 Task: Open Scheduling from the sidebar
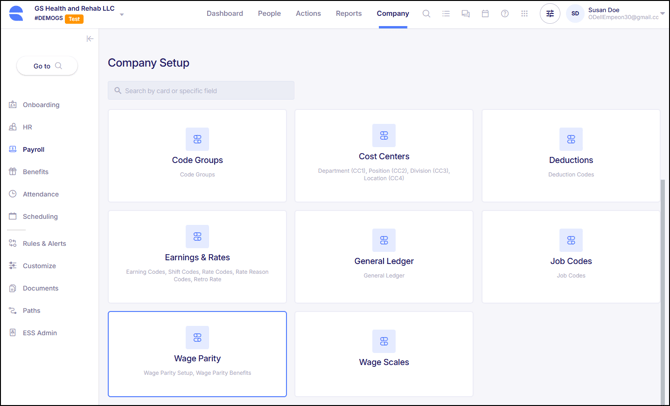(x=40, y=216)
